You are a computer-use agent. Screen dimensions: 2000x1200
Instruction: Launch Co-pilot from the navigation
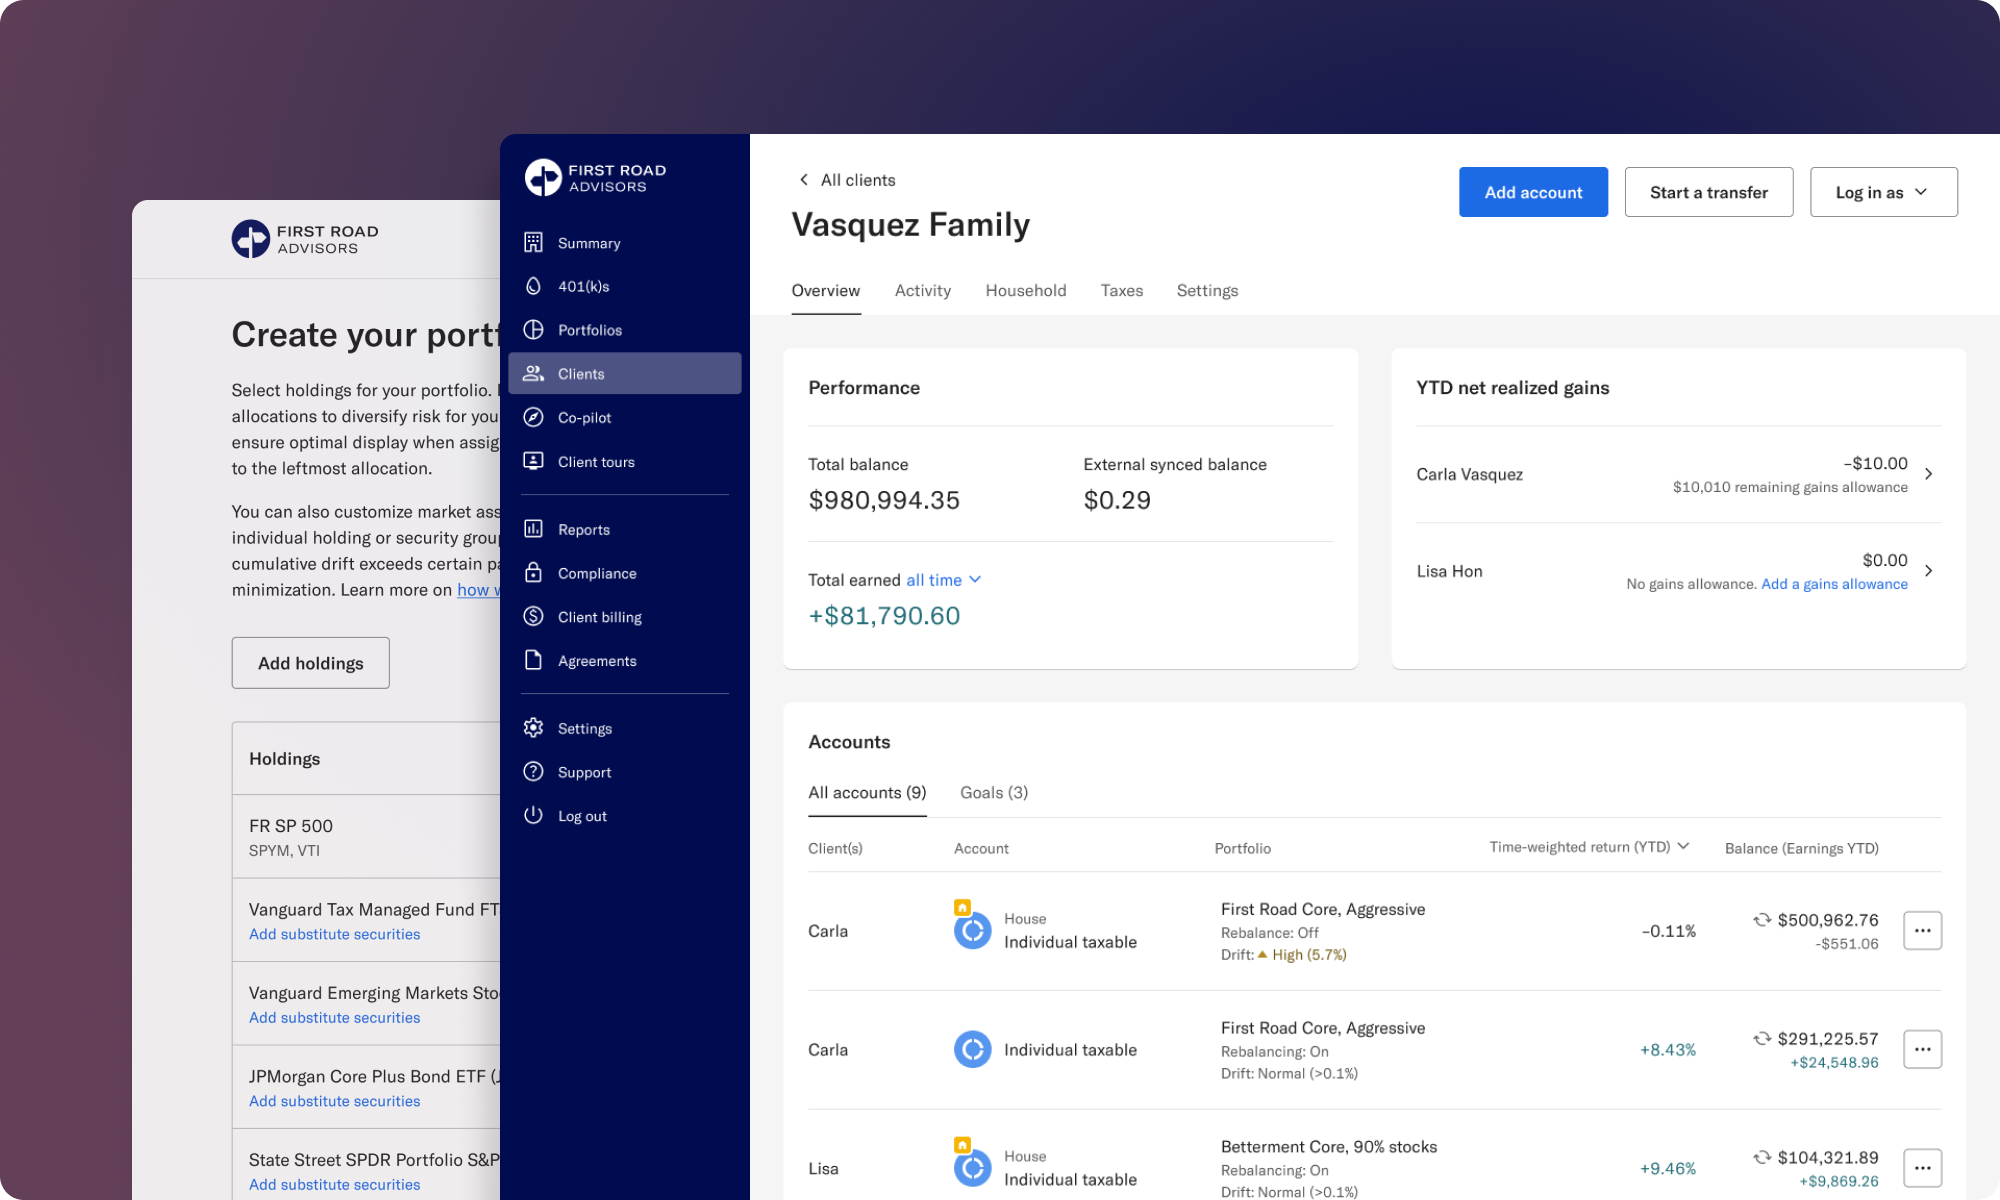click(x=583, y=417)
